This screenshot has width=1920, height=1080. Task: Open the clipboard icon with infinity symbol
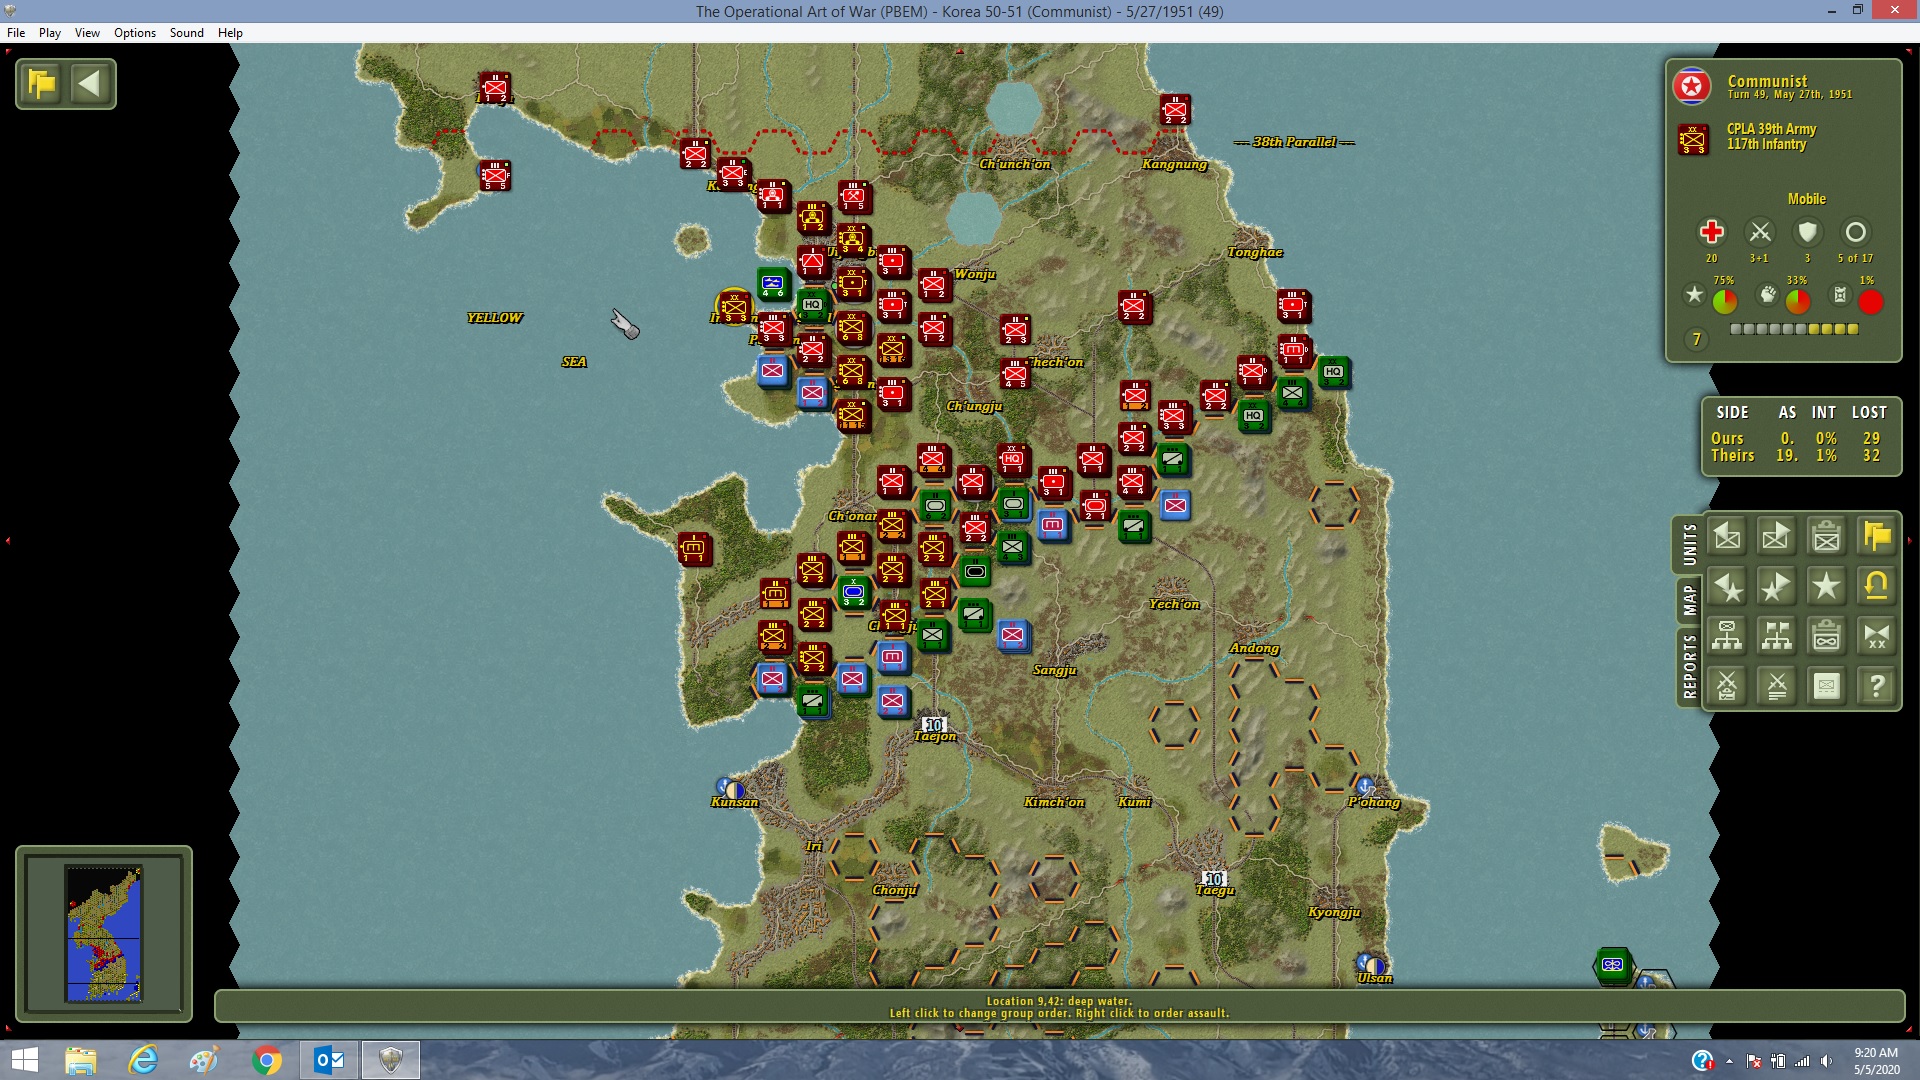point(1827,636)
